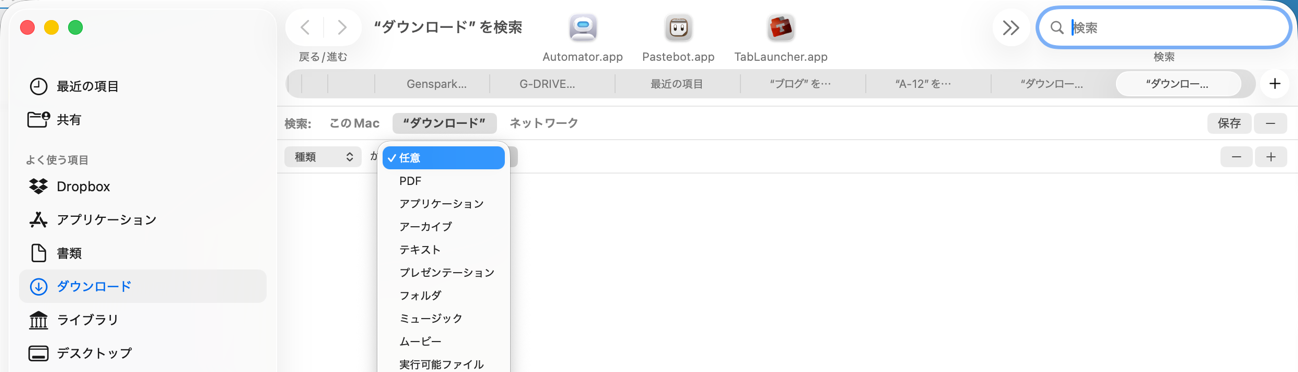Open TabLauncher.app toolbar icon
This screenshot has width=1298, height=372.
click(x=781, y=28)
